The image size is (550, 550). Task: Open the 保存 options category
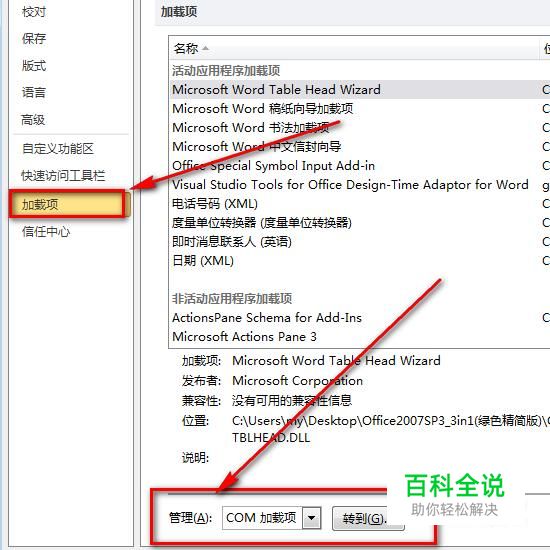(34, 39)
